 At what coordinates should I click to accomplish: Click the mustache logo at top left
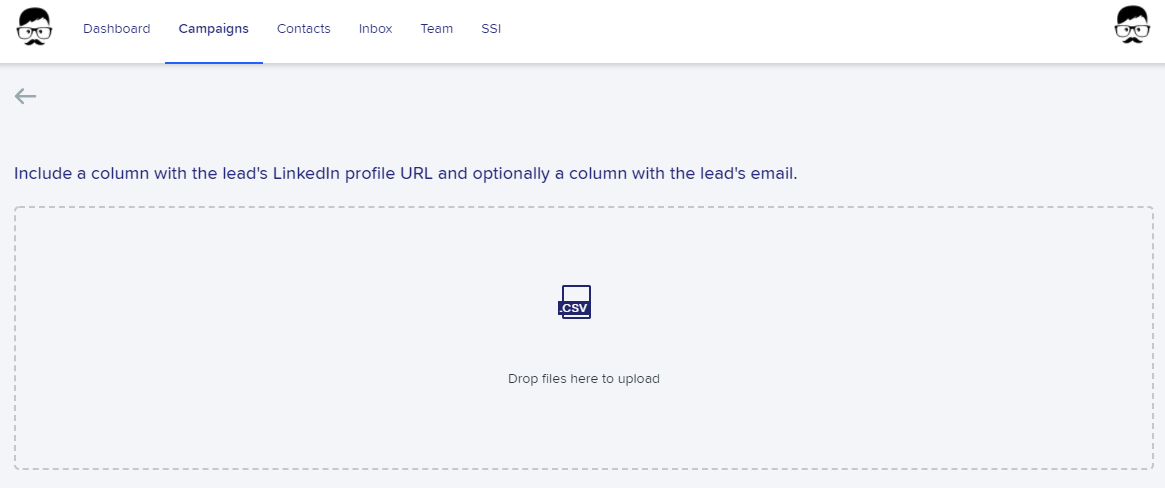[x=34, y=27]
